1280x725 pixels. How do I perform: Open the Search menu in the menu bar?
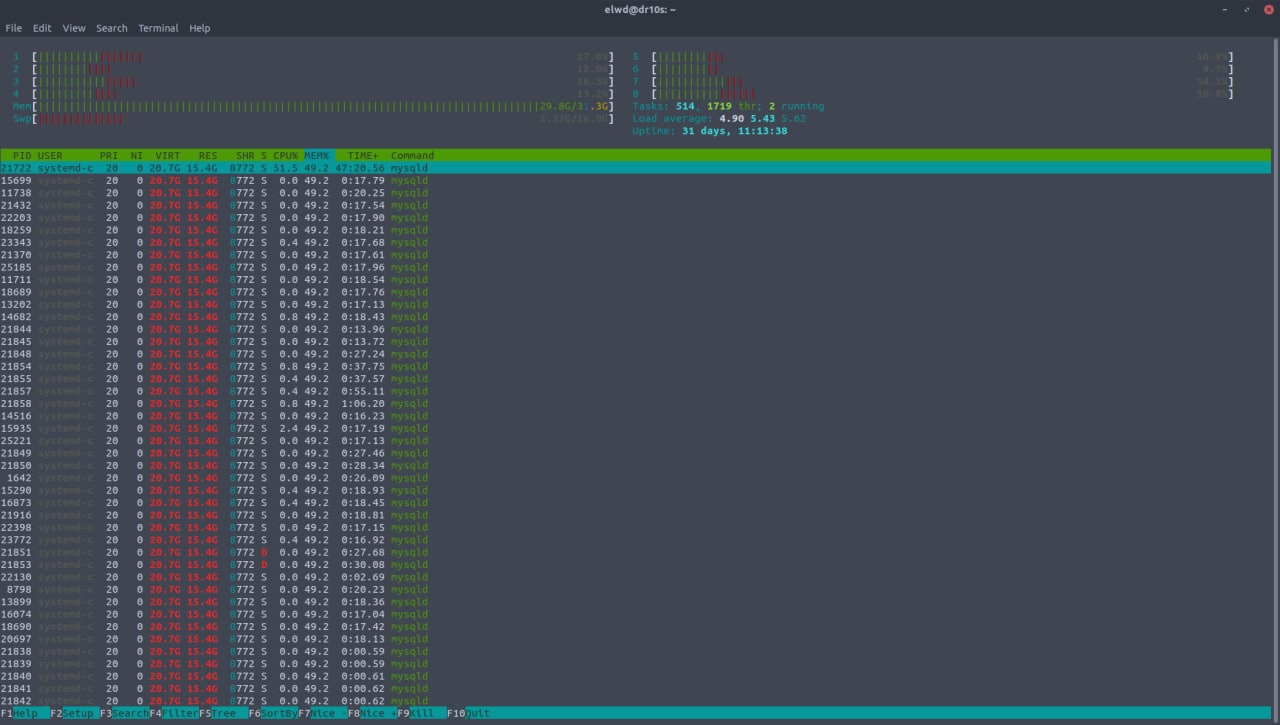(x=112, y=28)
